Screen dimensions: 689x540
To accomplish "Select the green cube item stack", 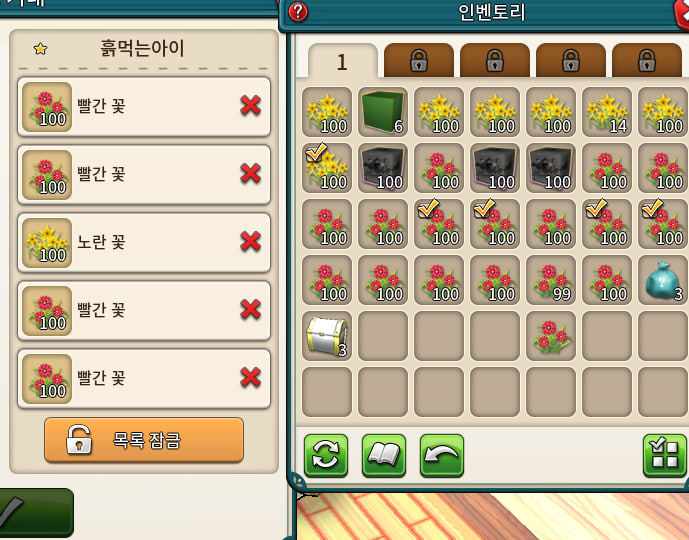I will click(x=383, y=112).
